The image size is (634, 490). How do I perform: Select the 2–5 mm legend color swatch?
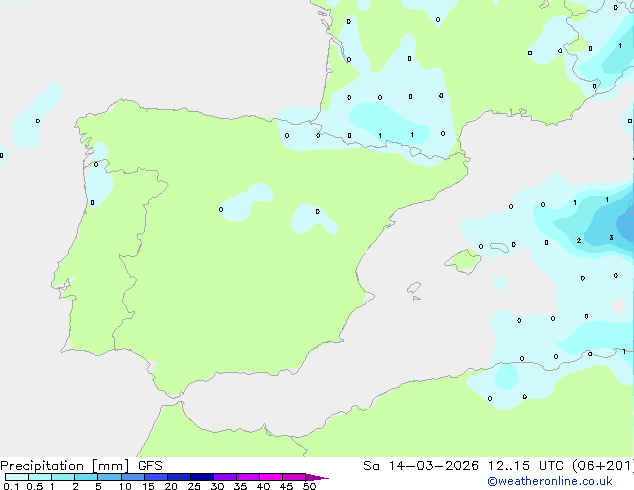pyautogui.click(x=86, y=477)
